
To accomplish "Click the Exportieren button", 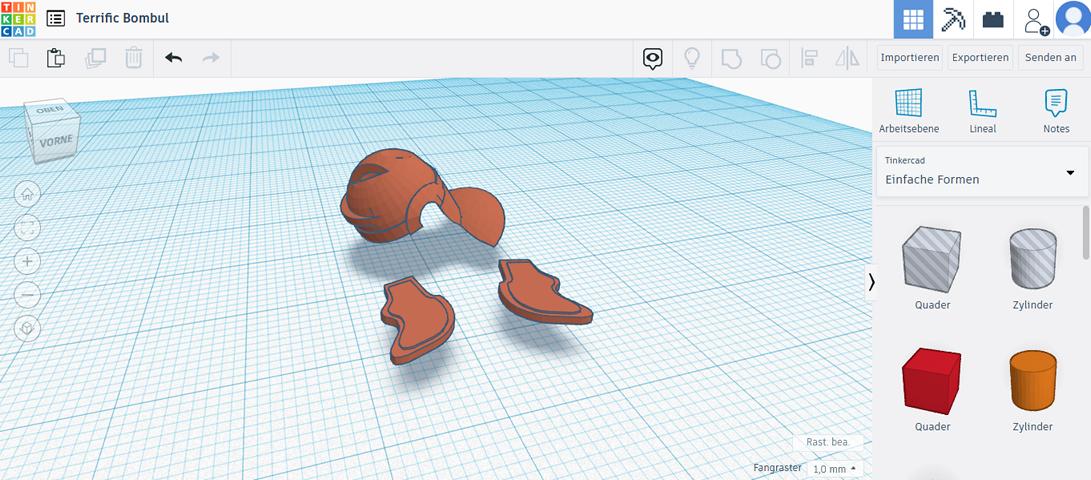I will (x=979, y=58).
